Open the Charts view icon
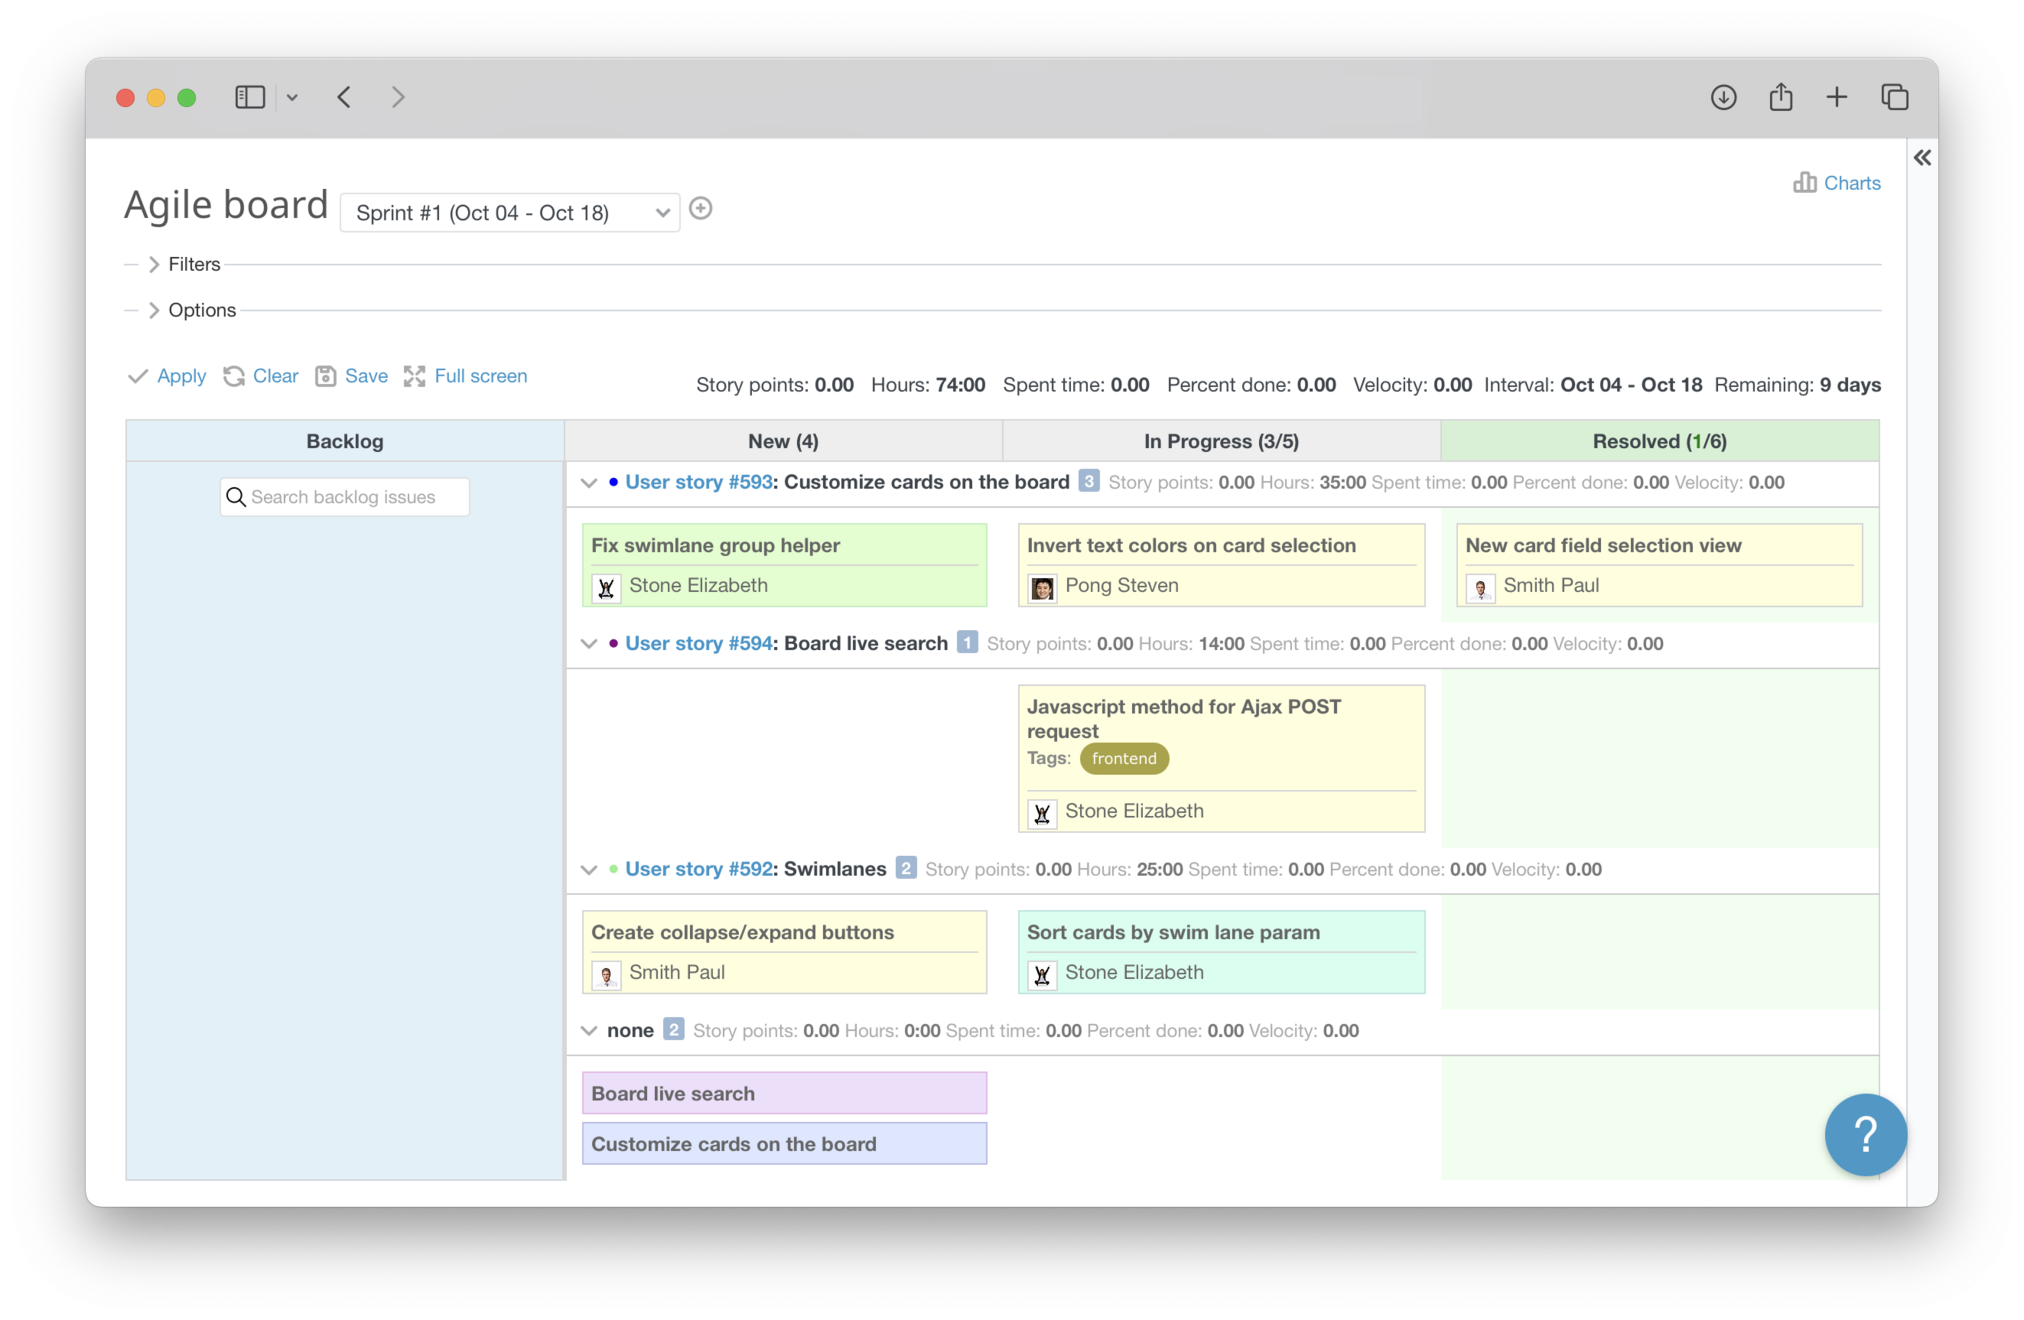The width and height of the screenshot is (2024, 1320). [1804, 182]
